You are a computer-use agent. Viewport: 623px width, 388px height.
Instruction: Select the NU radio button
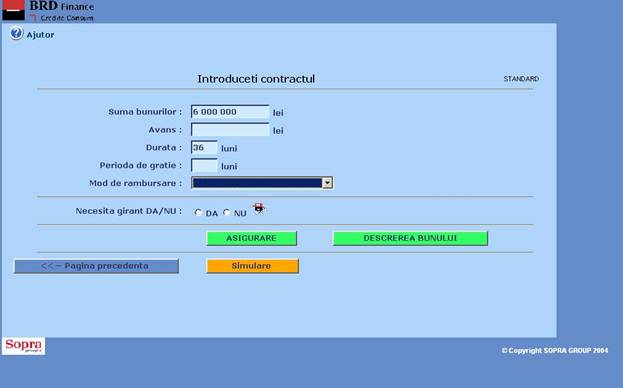[x=226, y=212]
